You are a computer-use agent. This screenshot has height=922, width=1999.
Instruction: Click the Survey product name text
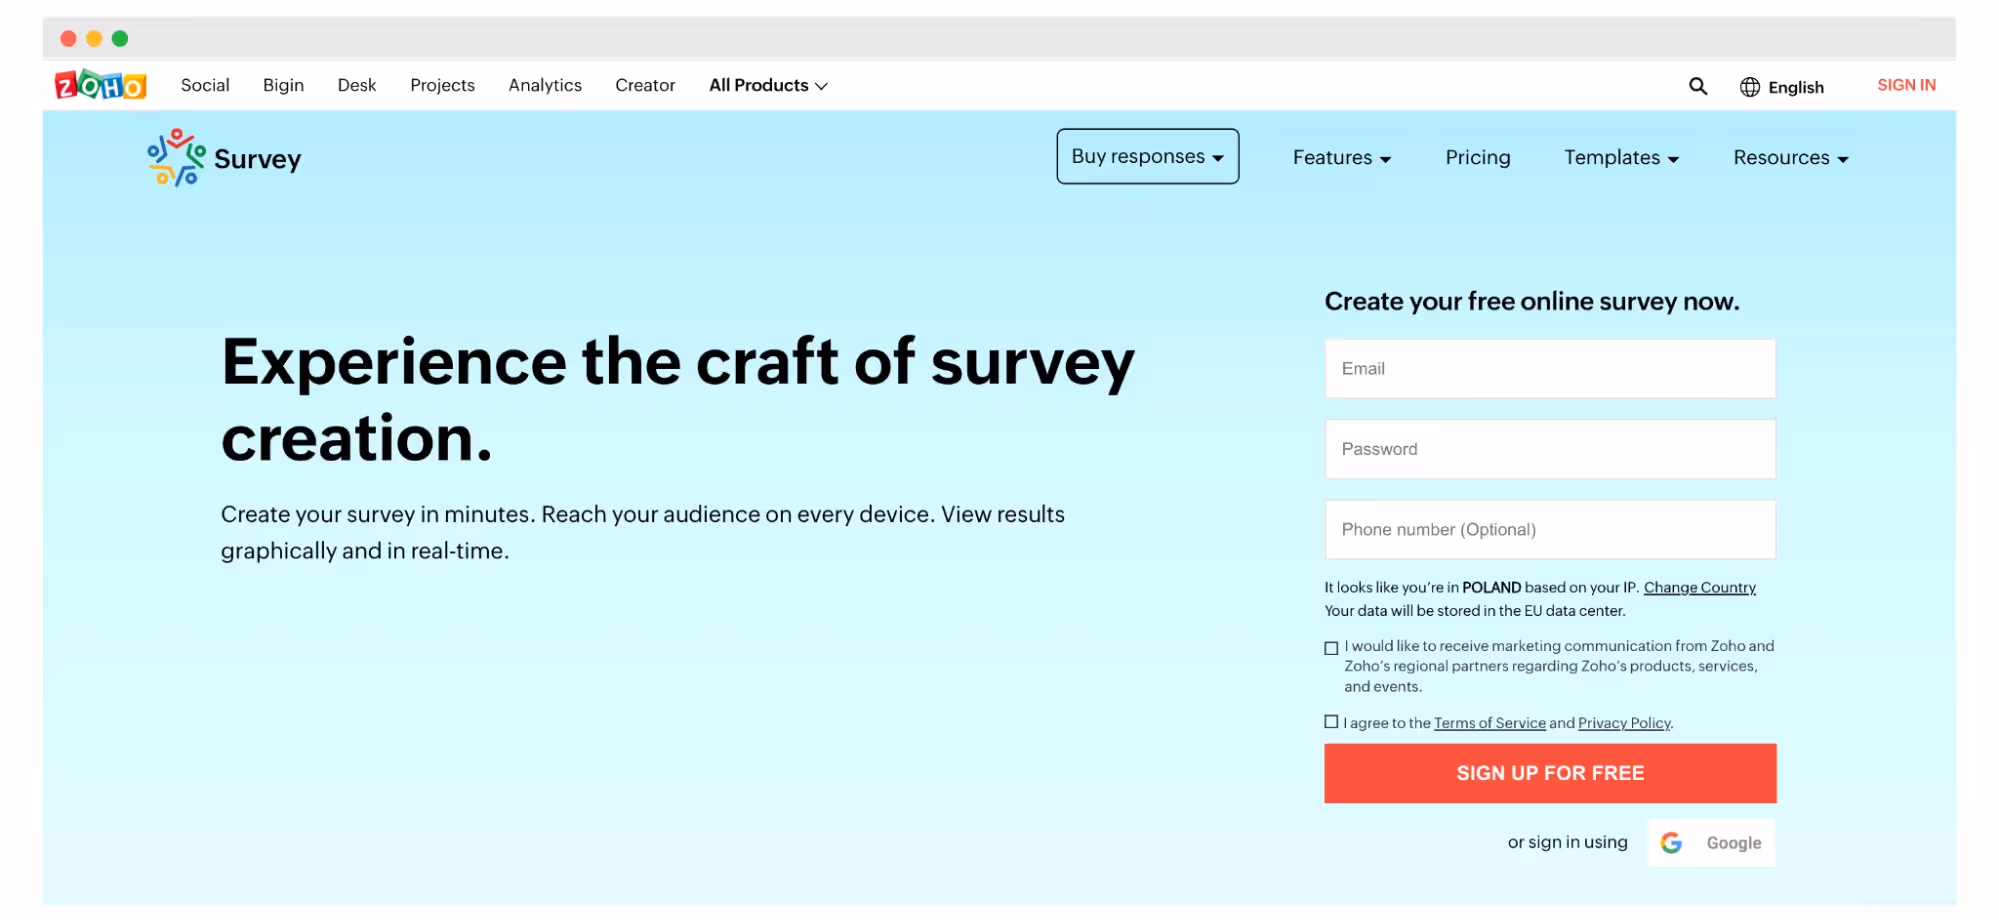point(257,160)
